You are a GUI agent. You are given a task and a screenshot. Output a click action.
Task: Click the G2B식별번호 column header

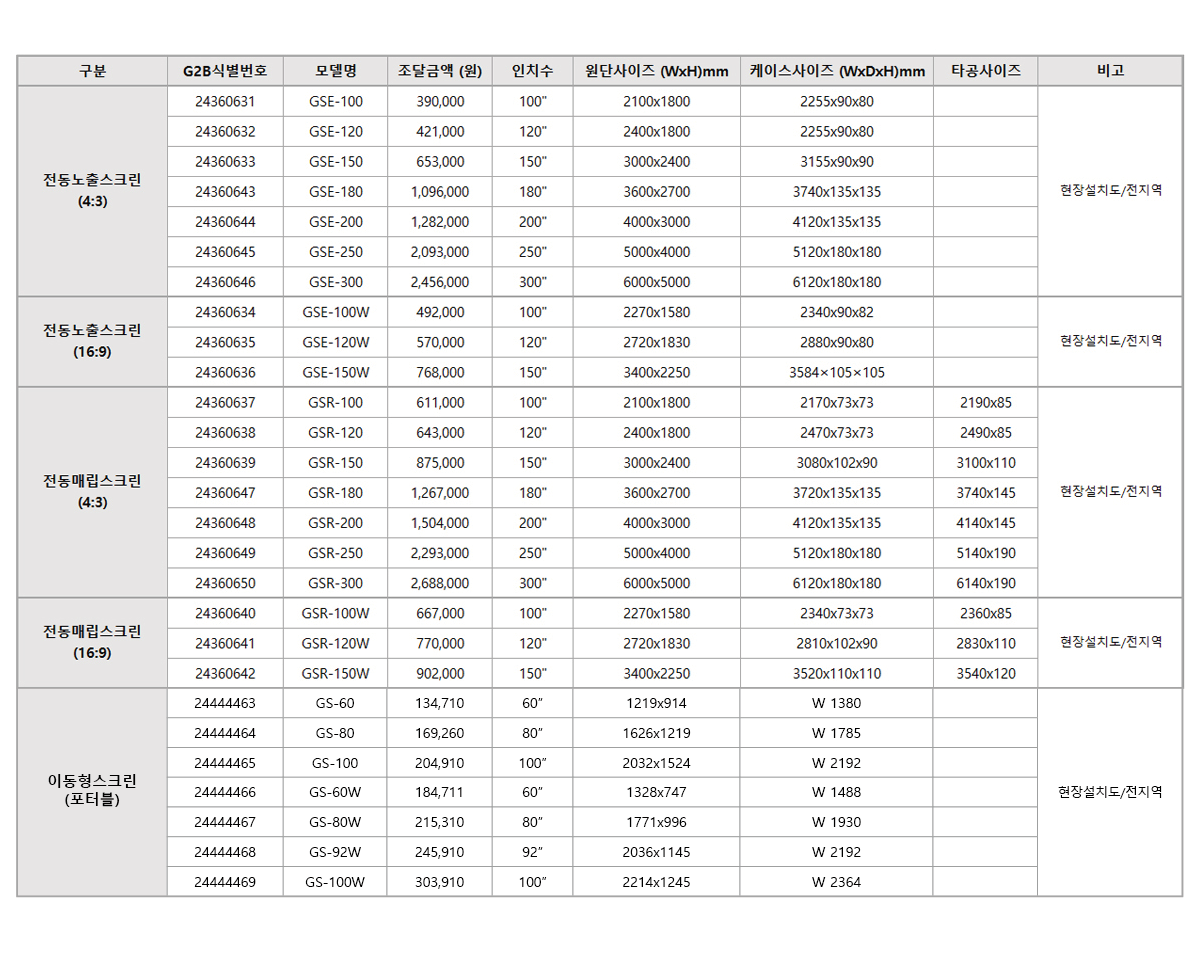tap(225, 71)
